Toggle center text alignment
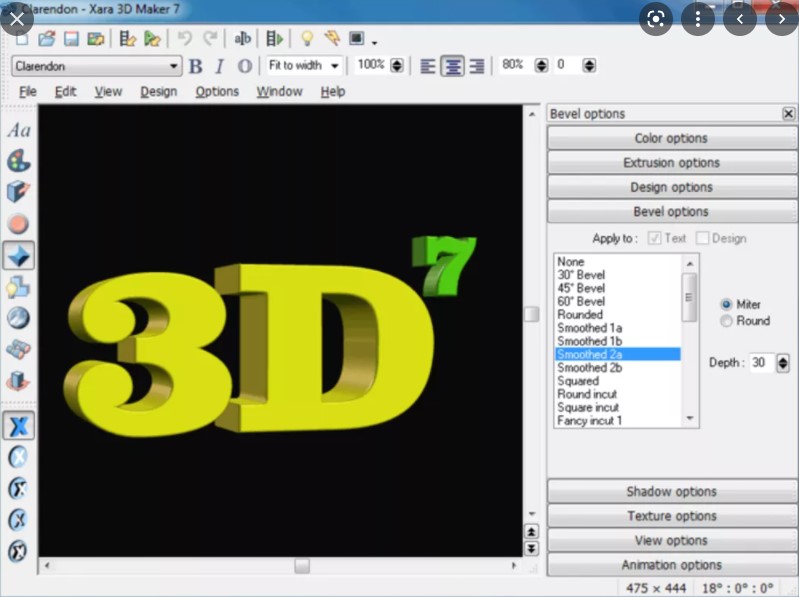Image resolution: width=799 pixels, height=597 pixels. click(452, 66)
